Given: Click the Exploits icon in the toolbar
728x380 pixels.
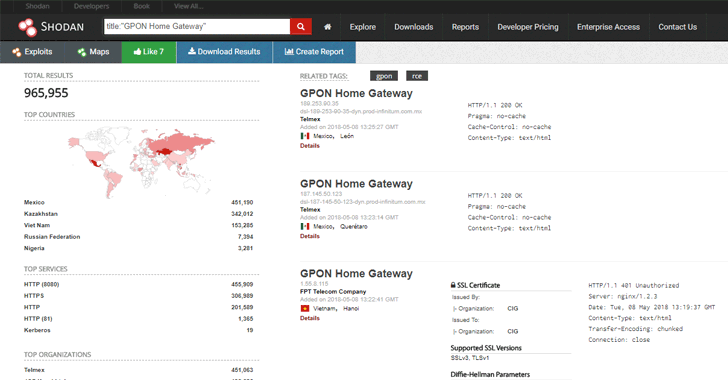Looking at the screenshot, I should (17, 52).
